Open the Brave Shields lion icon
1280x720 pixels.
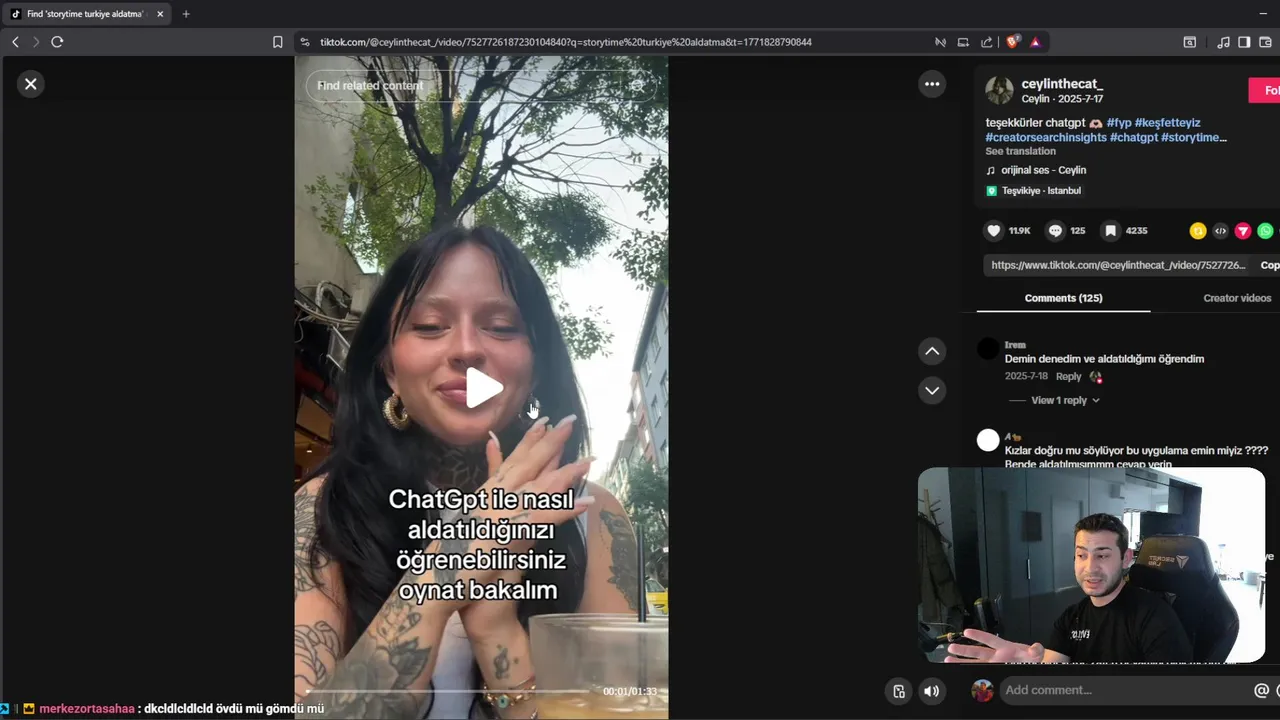(x=1012, y=42)
